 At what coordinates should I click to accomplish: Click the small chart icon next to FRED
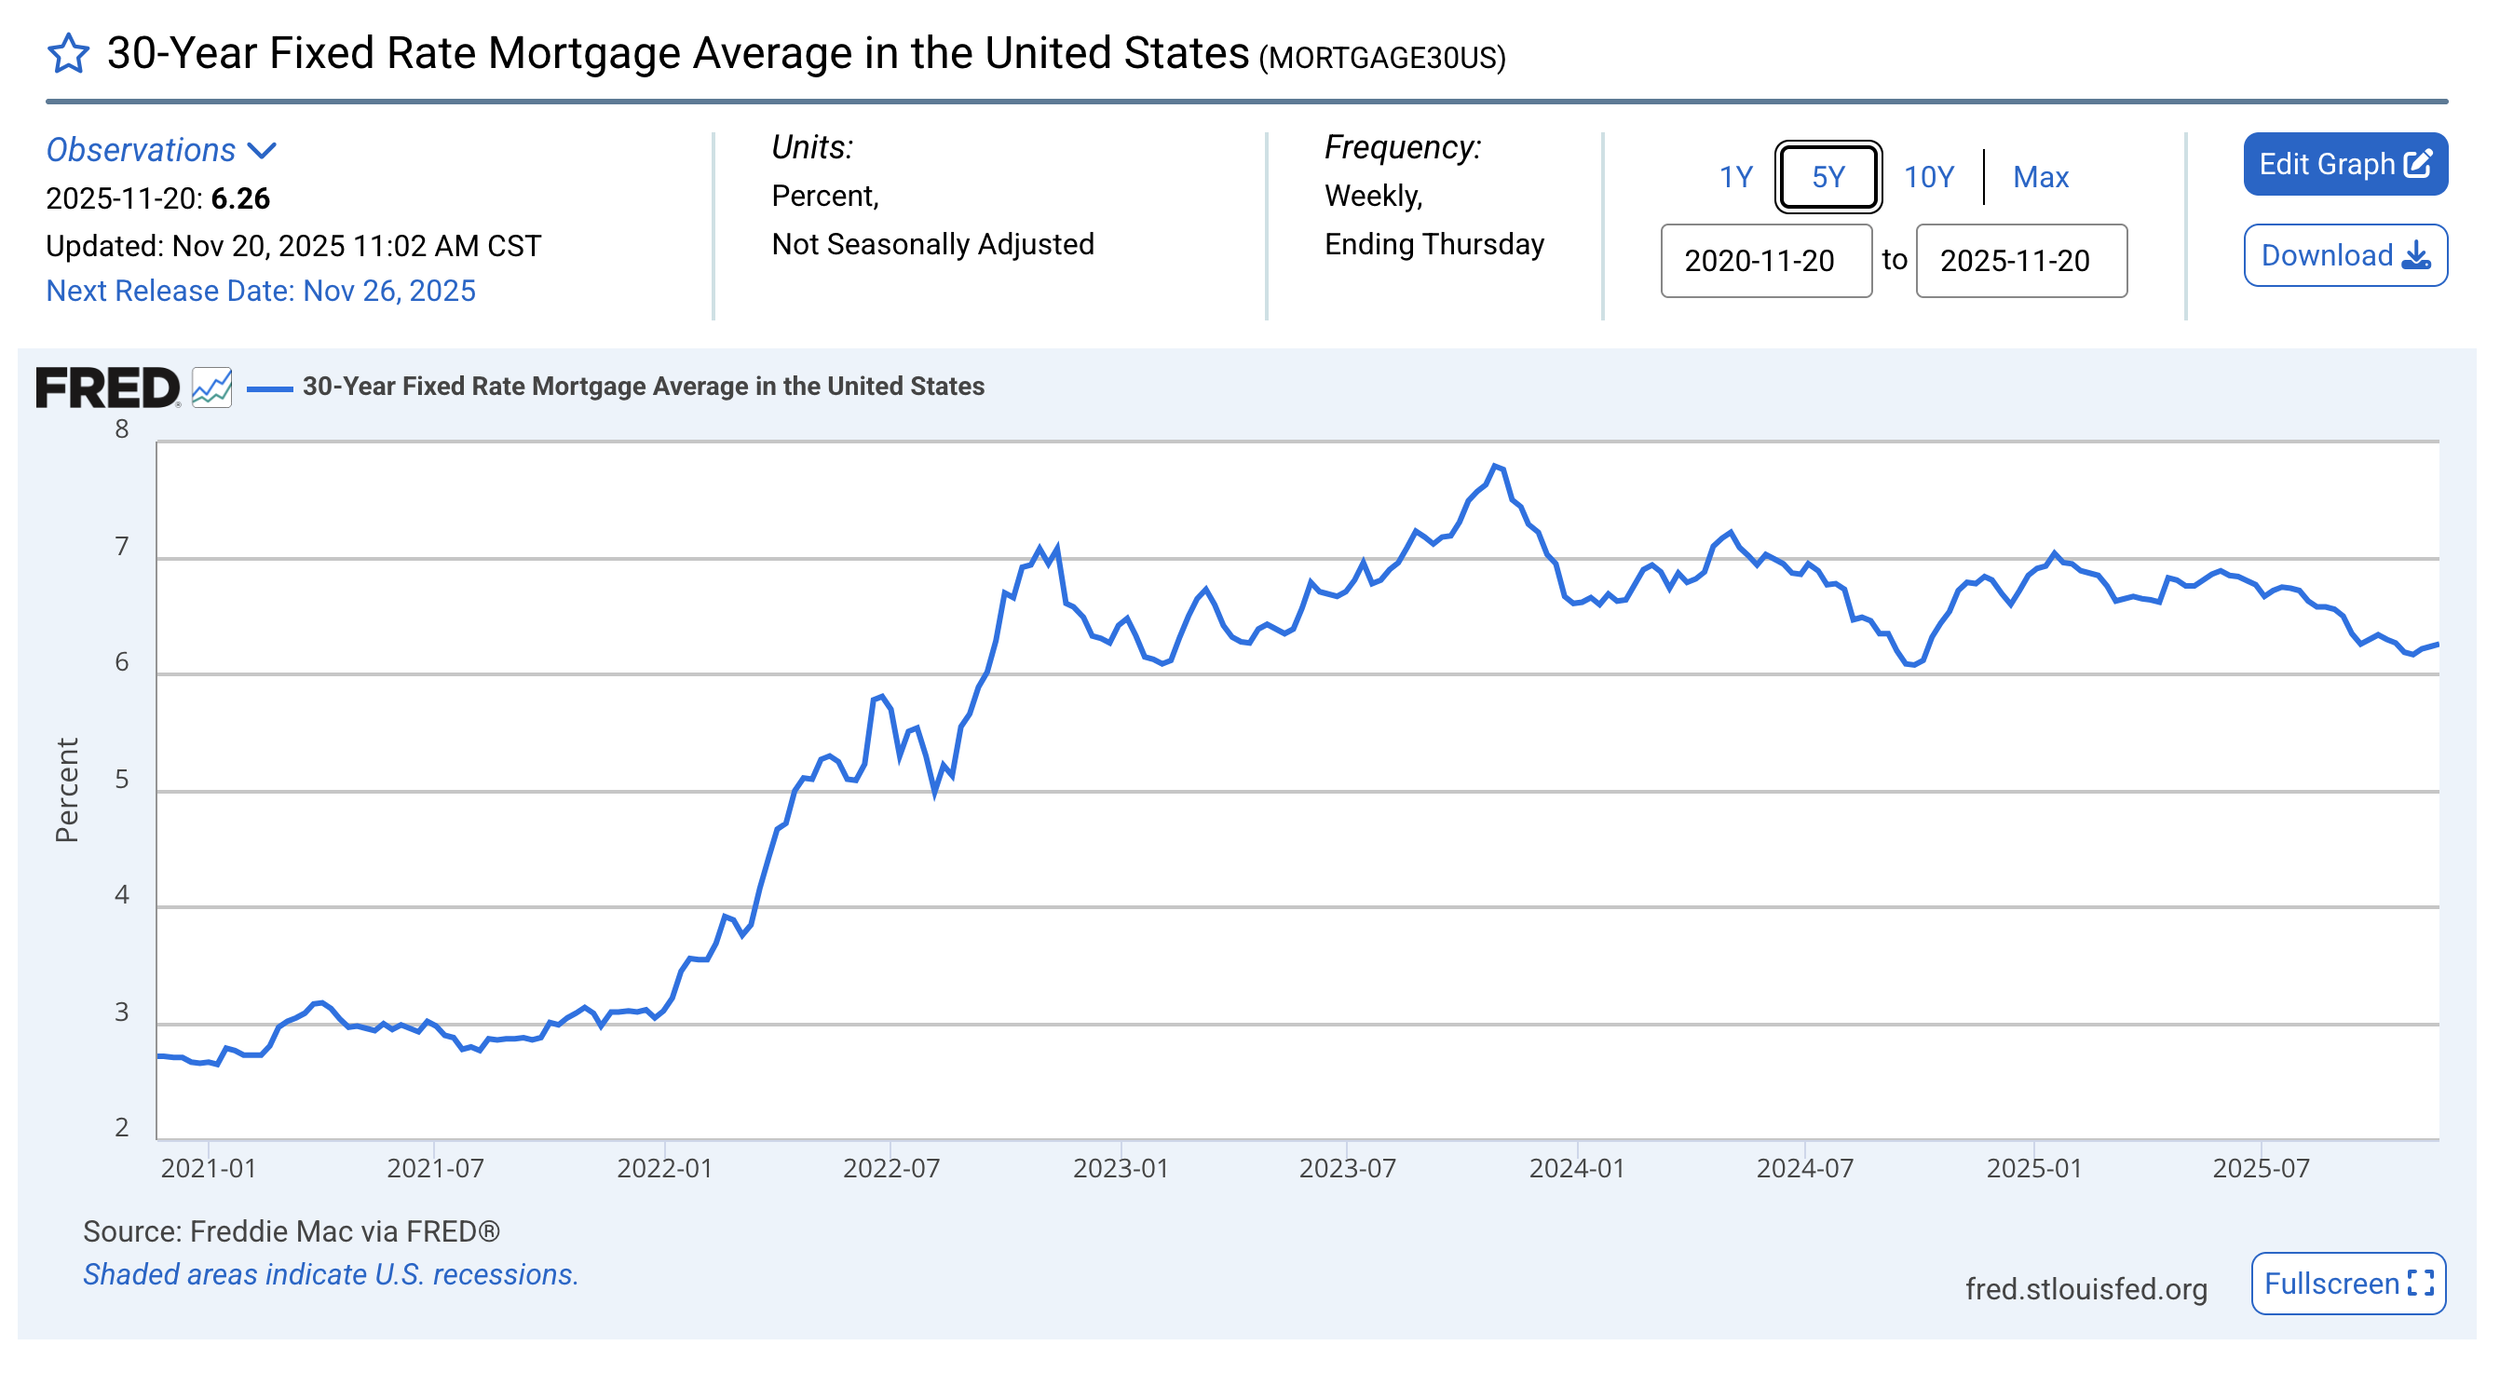212,387
